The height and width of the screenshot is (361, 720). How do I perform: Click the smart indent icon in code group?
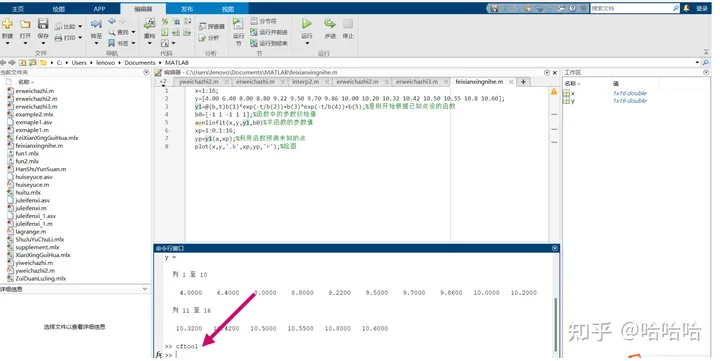tap(165, 32)
